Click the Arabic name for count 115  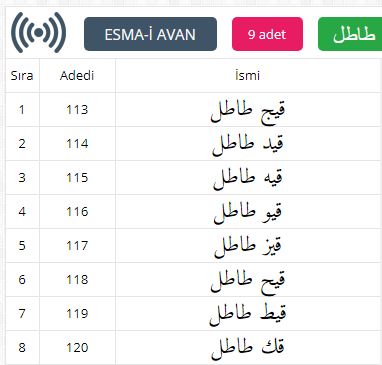tap(248, 178)
